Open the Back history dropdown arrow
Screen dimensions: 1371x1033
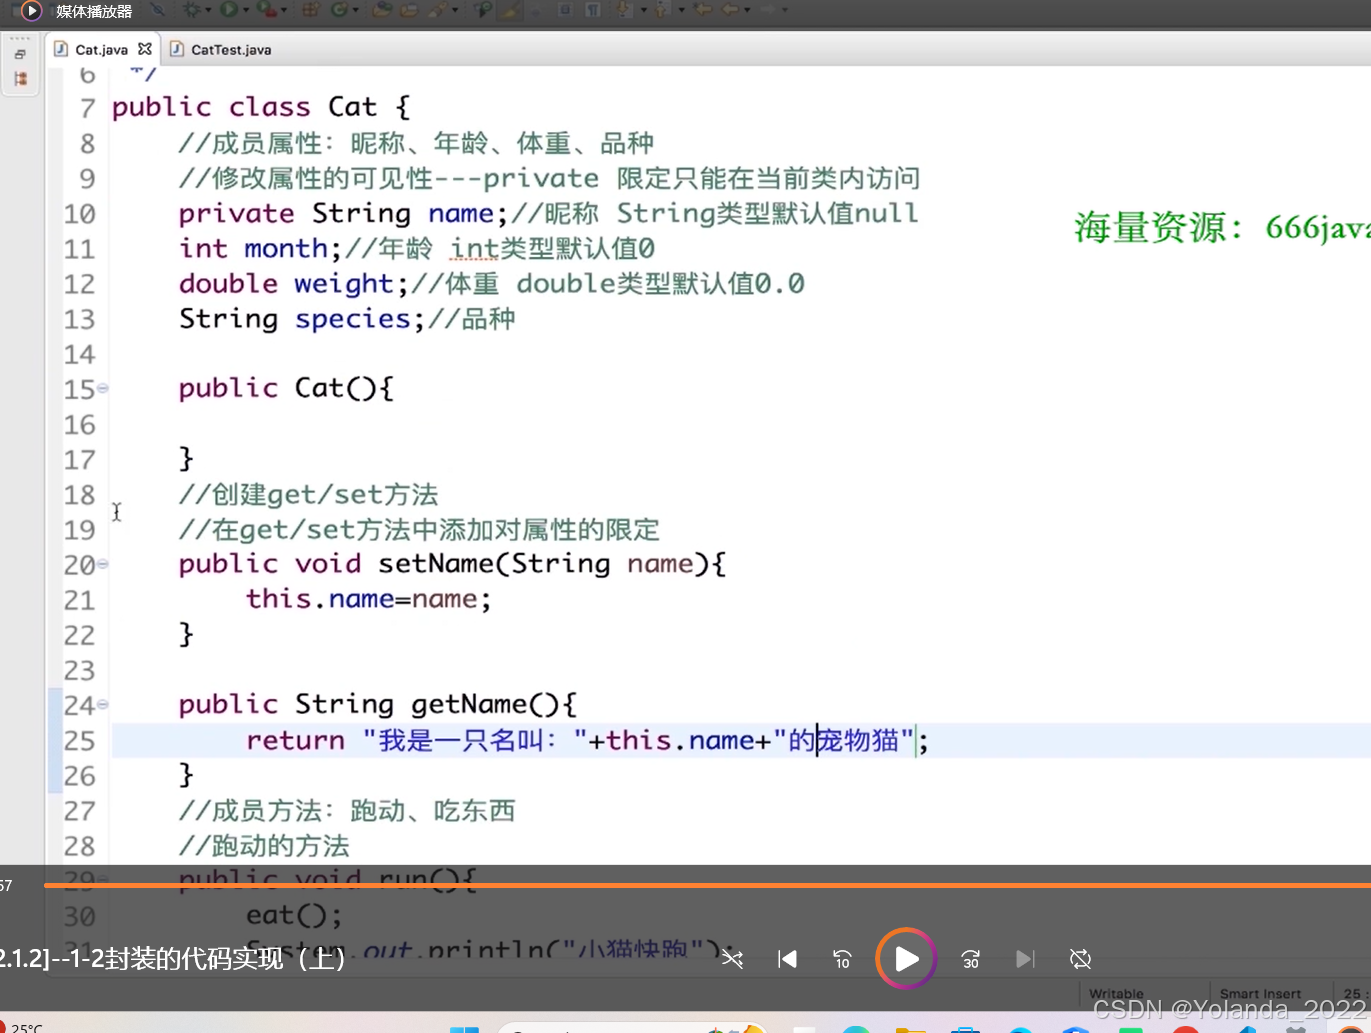pos(748,10)
